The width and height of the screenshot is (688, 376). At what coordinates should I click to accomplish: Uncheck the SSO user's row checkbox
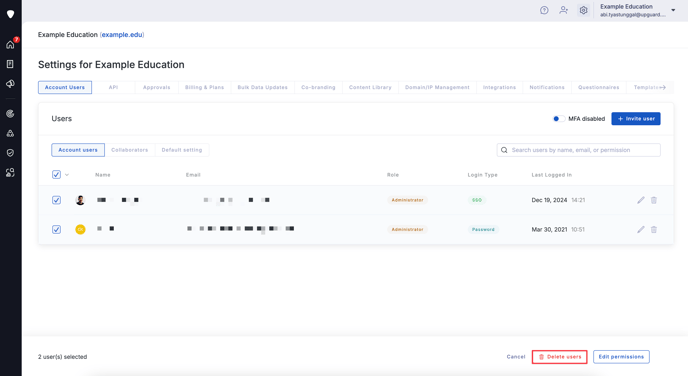(x=56, y=200)
